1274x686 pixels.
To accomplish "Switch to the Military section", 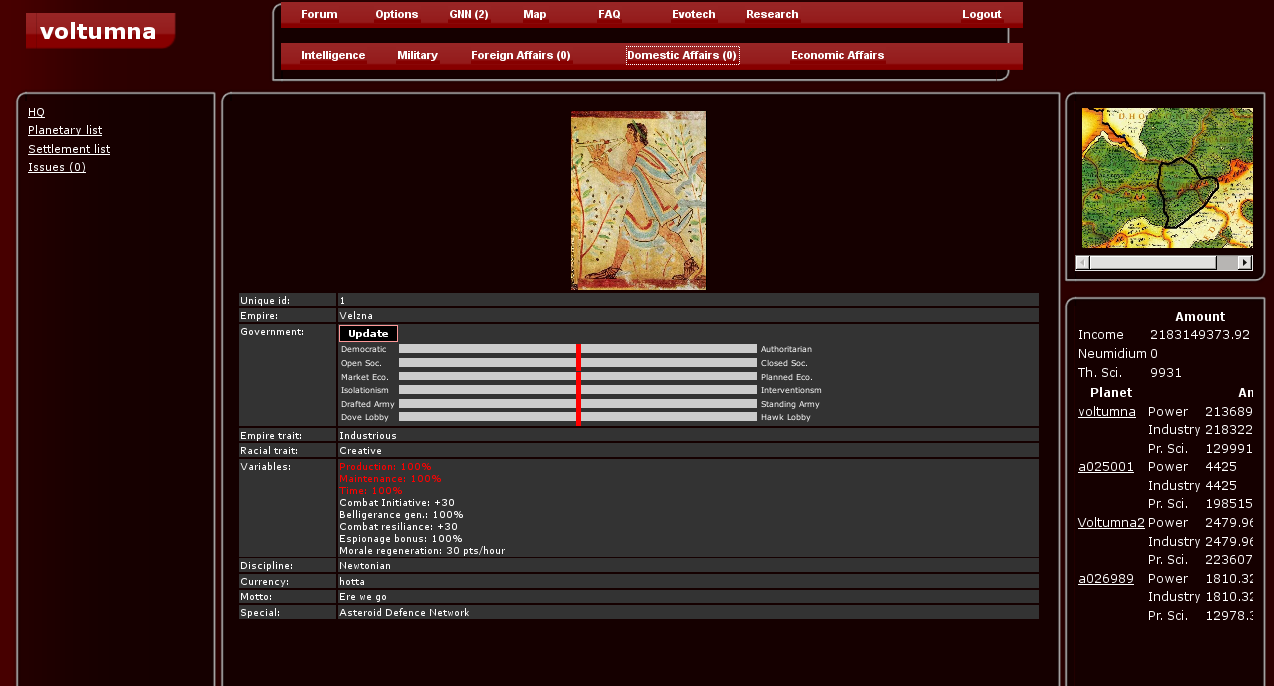I will [417, 55].
